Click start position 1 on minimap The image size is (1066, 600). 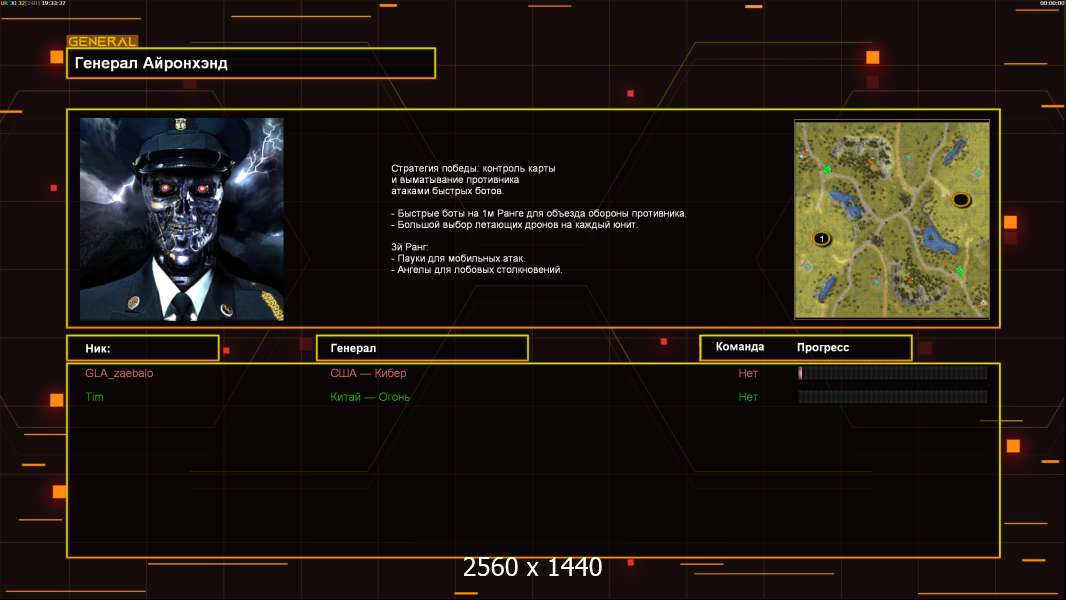click(821, 239)
